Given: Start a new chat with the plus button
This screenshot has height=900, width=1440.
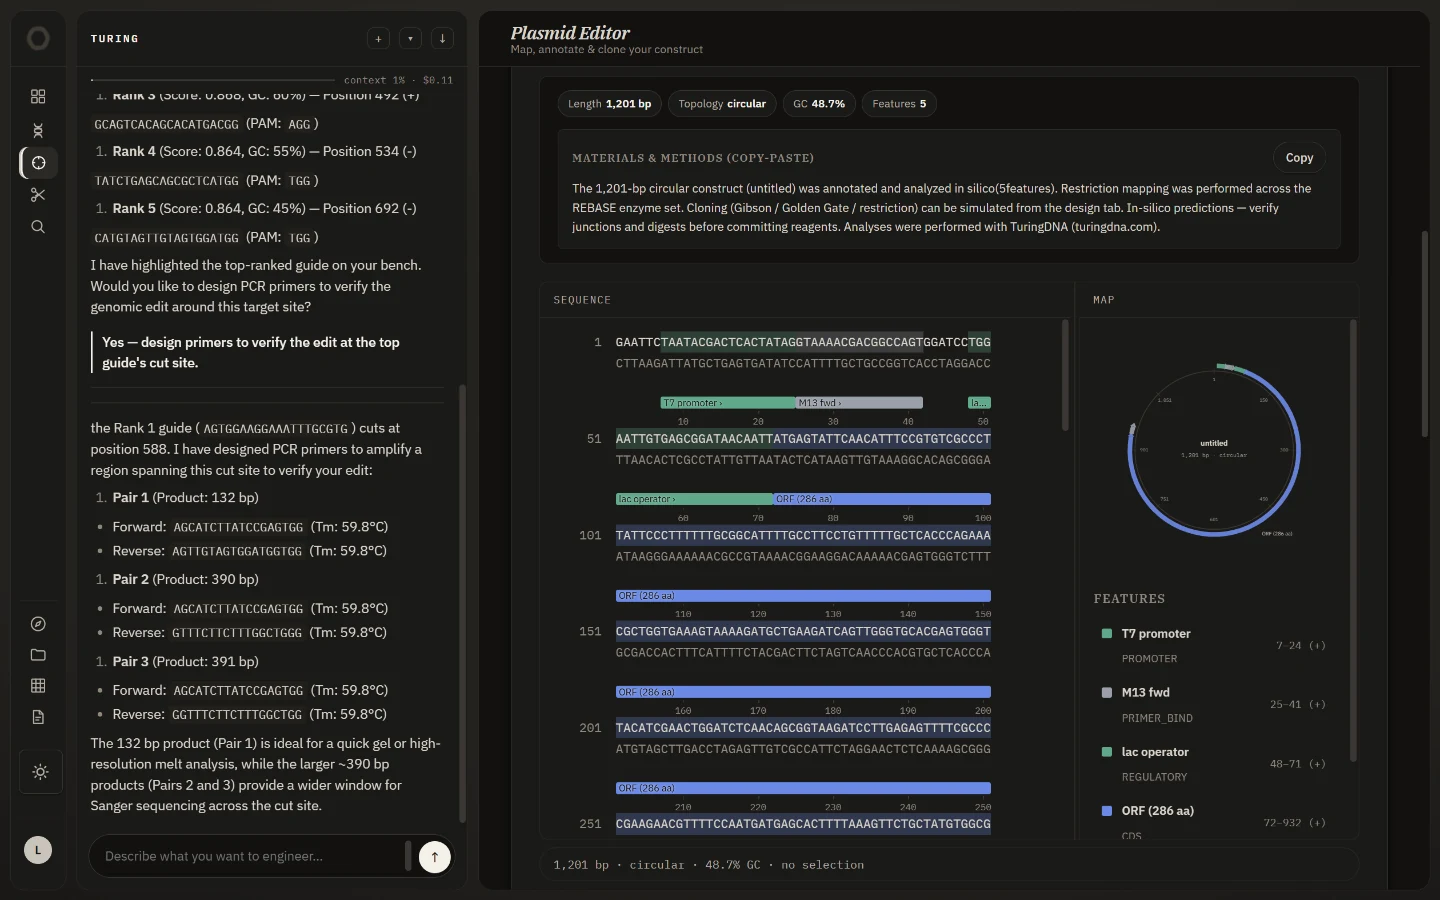Looking at the screenshot, I should (x=378, y=39).
